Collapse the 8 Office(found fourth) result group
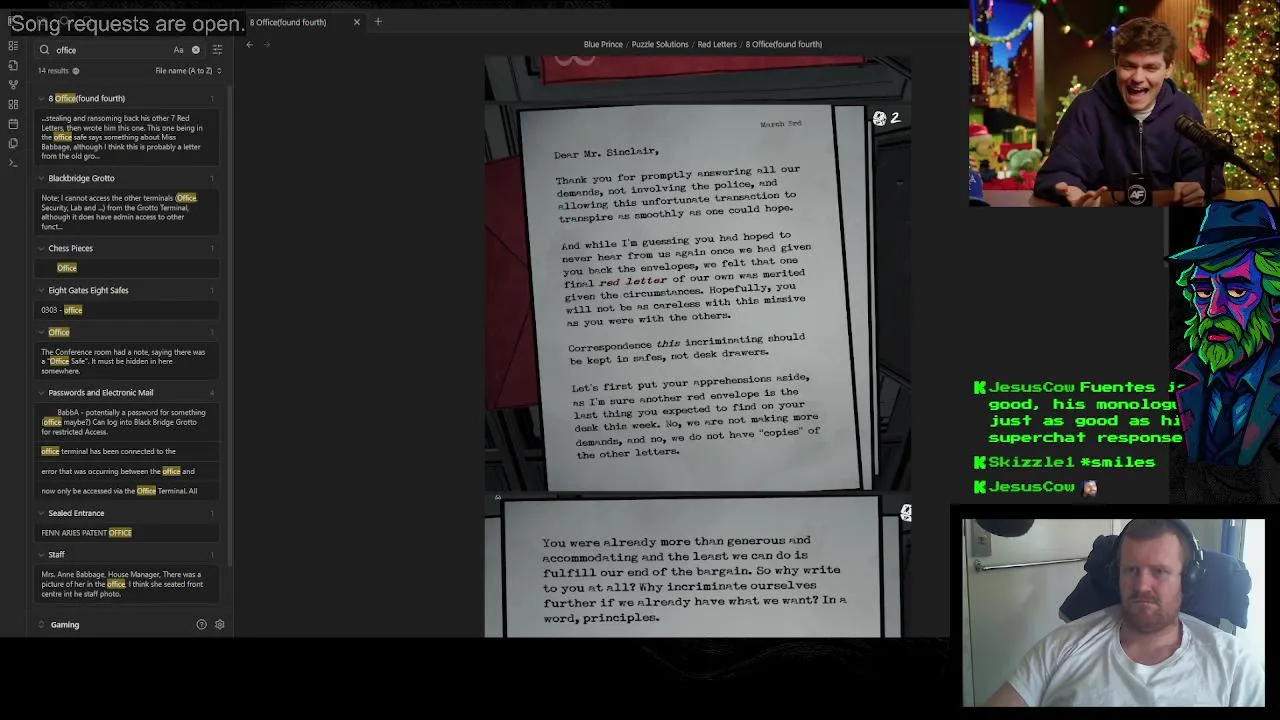 click(x=42, y=99)
